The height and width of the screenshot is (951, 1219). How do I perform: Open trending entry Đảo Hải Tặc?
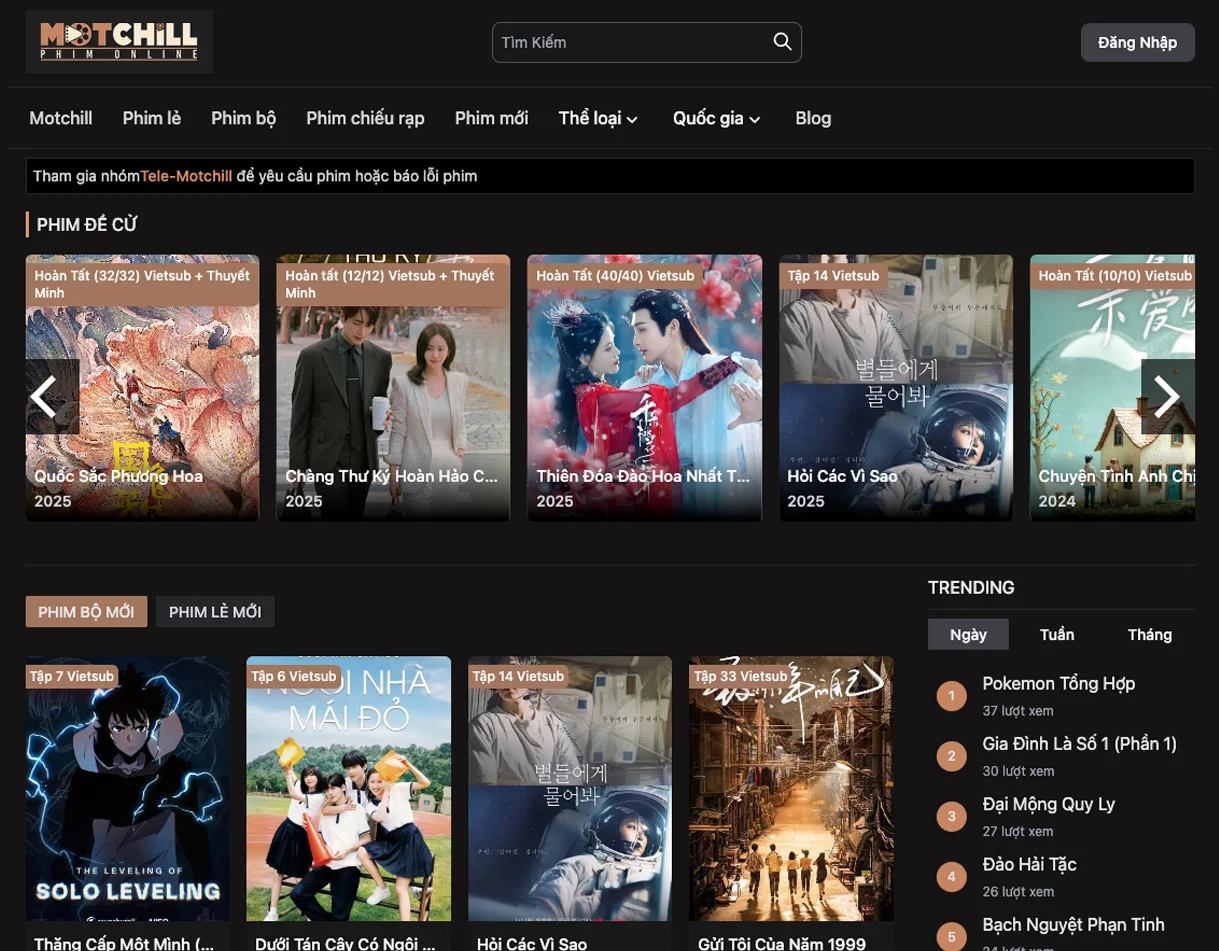tap(1027, 864)
